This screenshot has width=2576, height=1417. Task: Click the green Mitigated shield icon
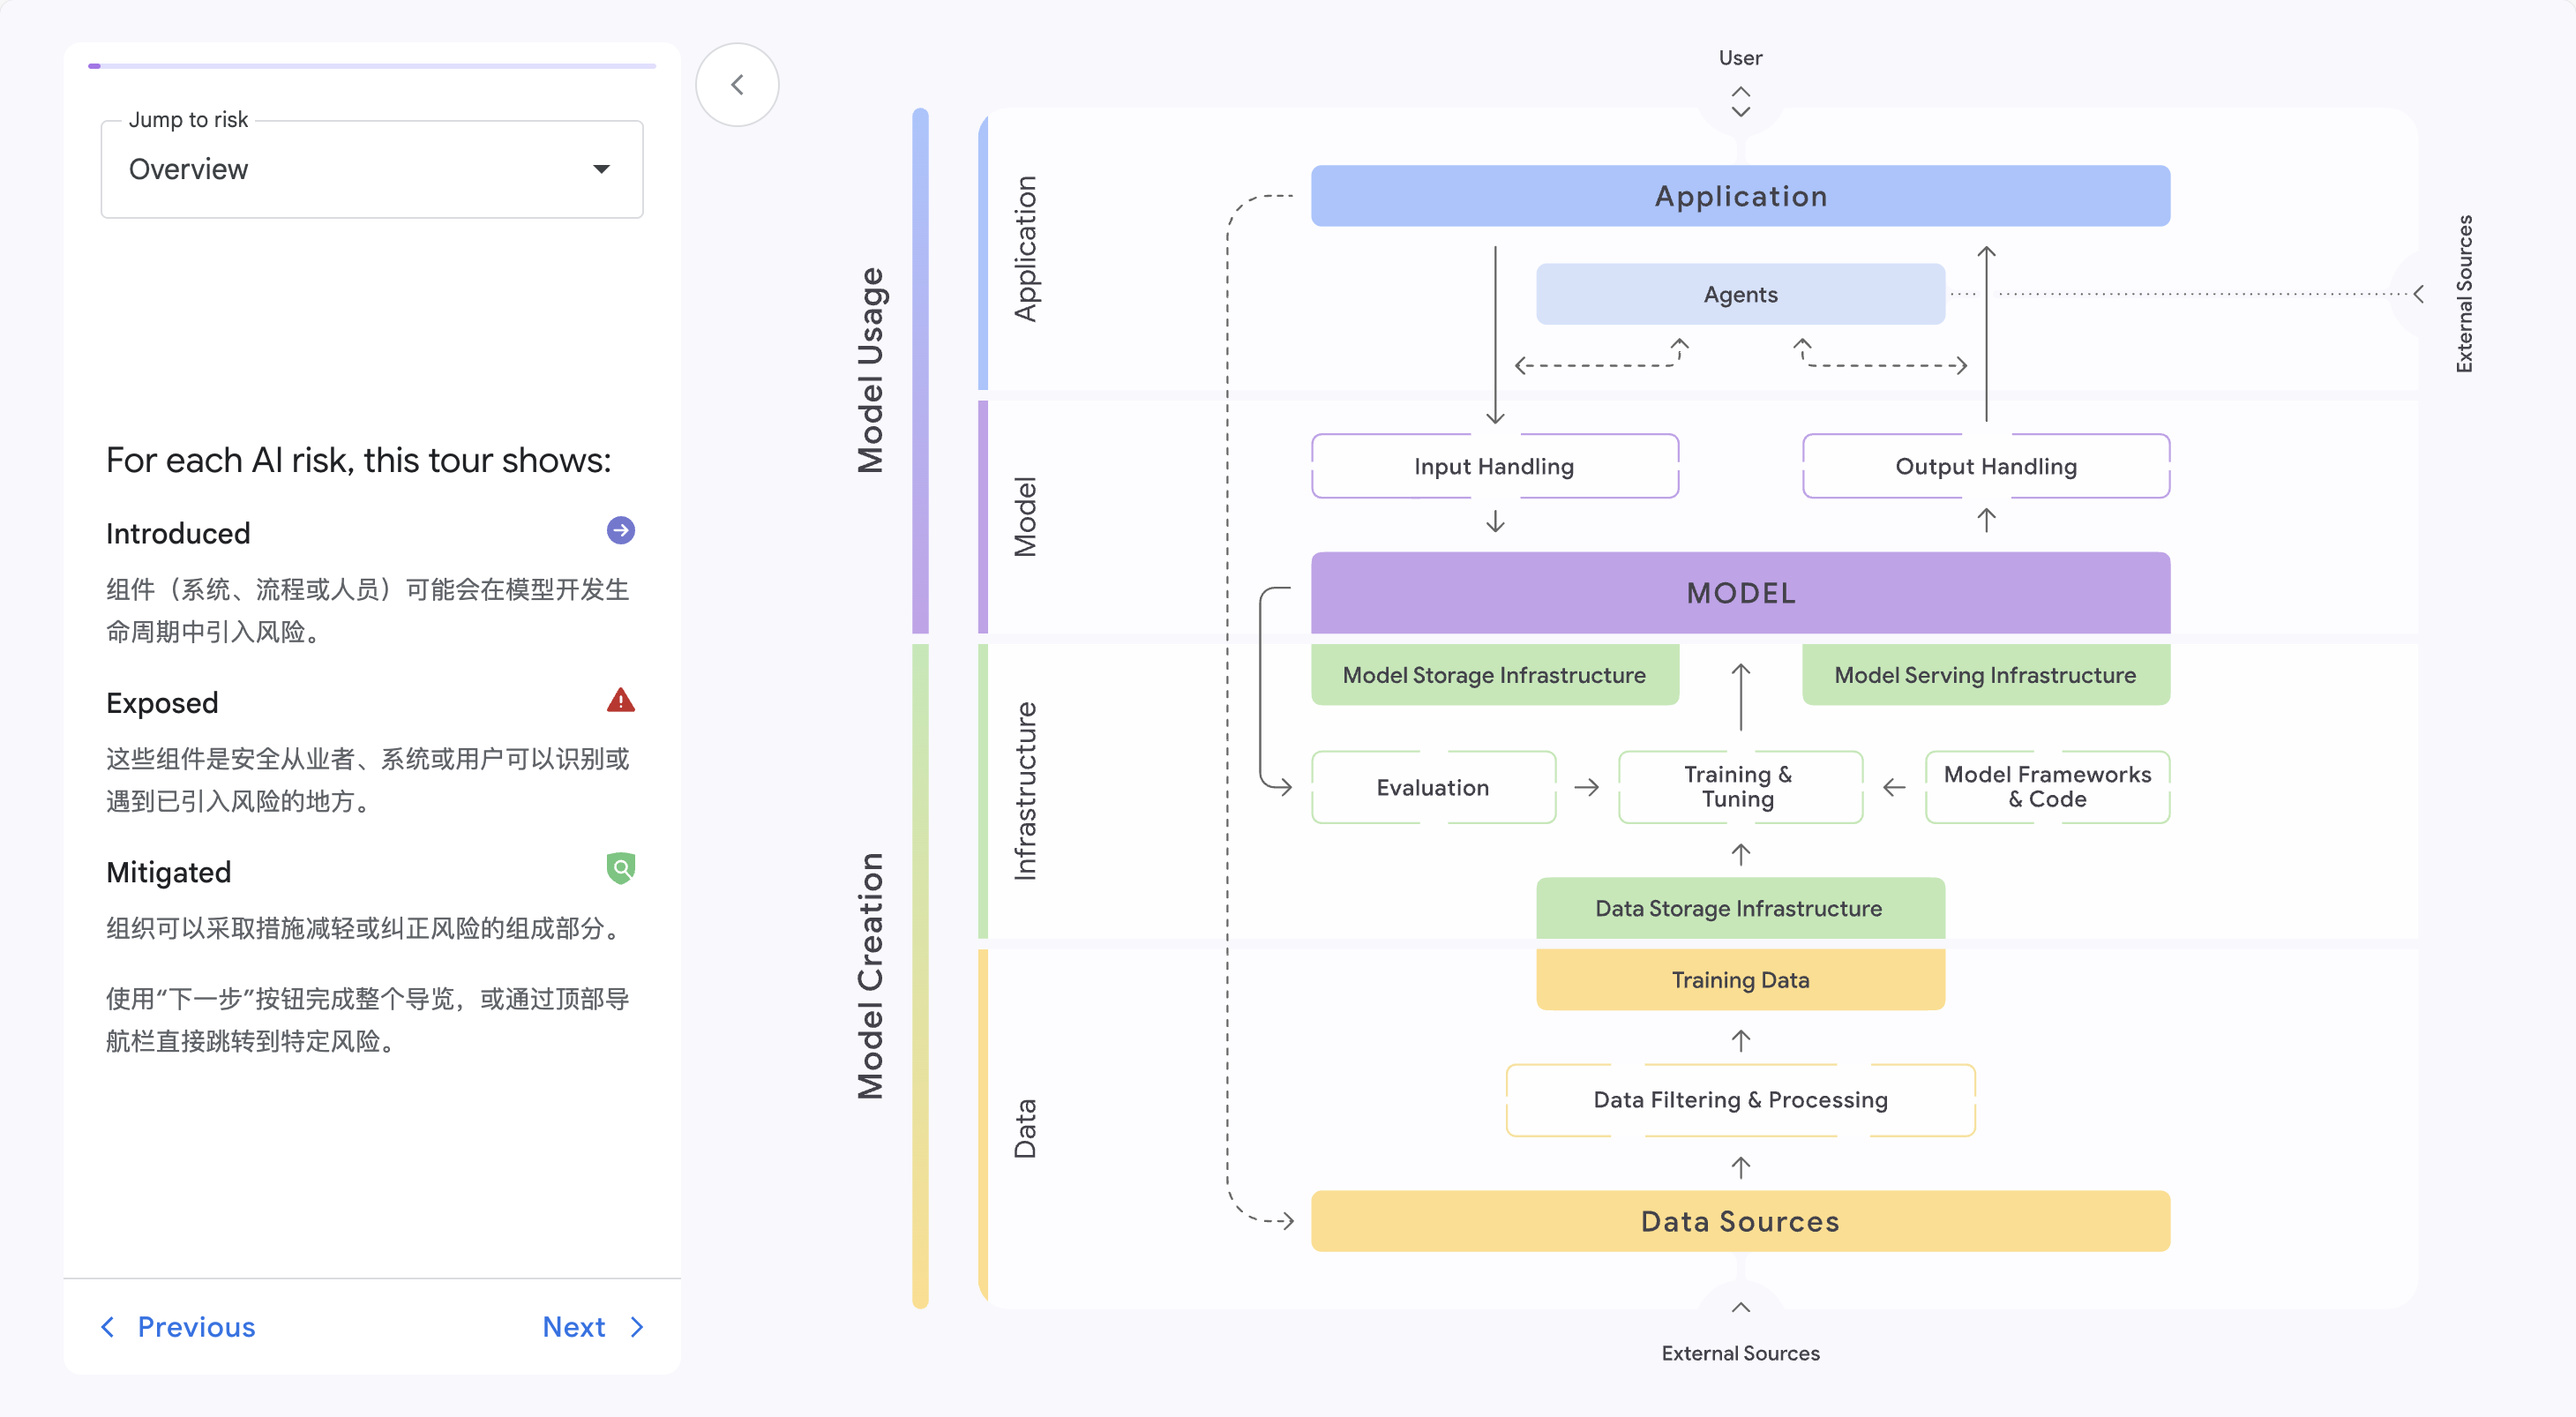620,868
